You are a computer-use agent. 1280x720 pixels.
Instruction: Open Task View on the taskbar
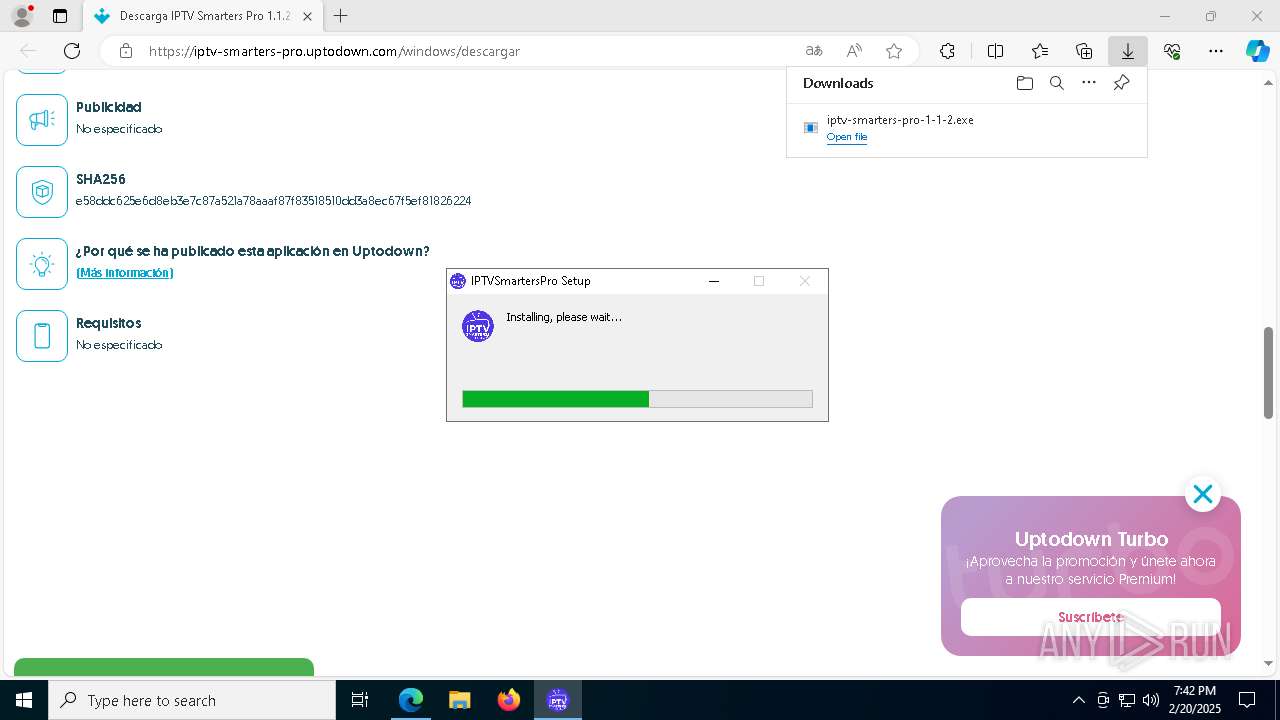pyautogui.click(x=360, y=700)
